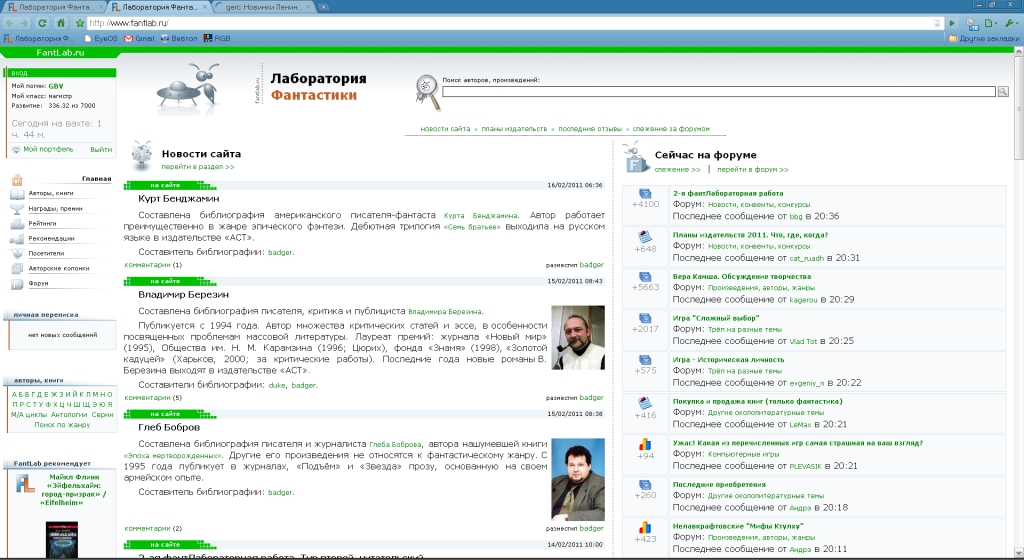Click the Выйти logout link
Viewport: 1024px width, 560px height.
pos(101,149)
